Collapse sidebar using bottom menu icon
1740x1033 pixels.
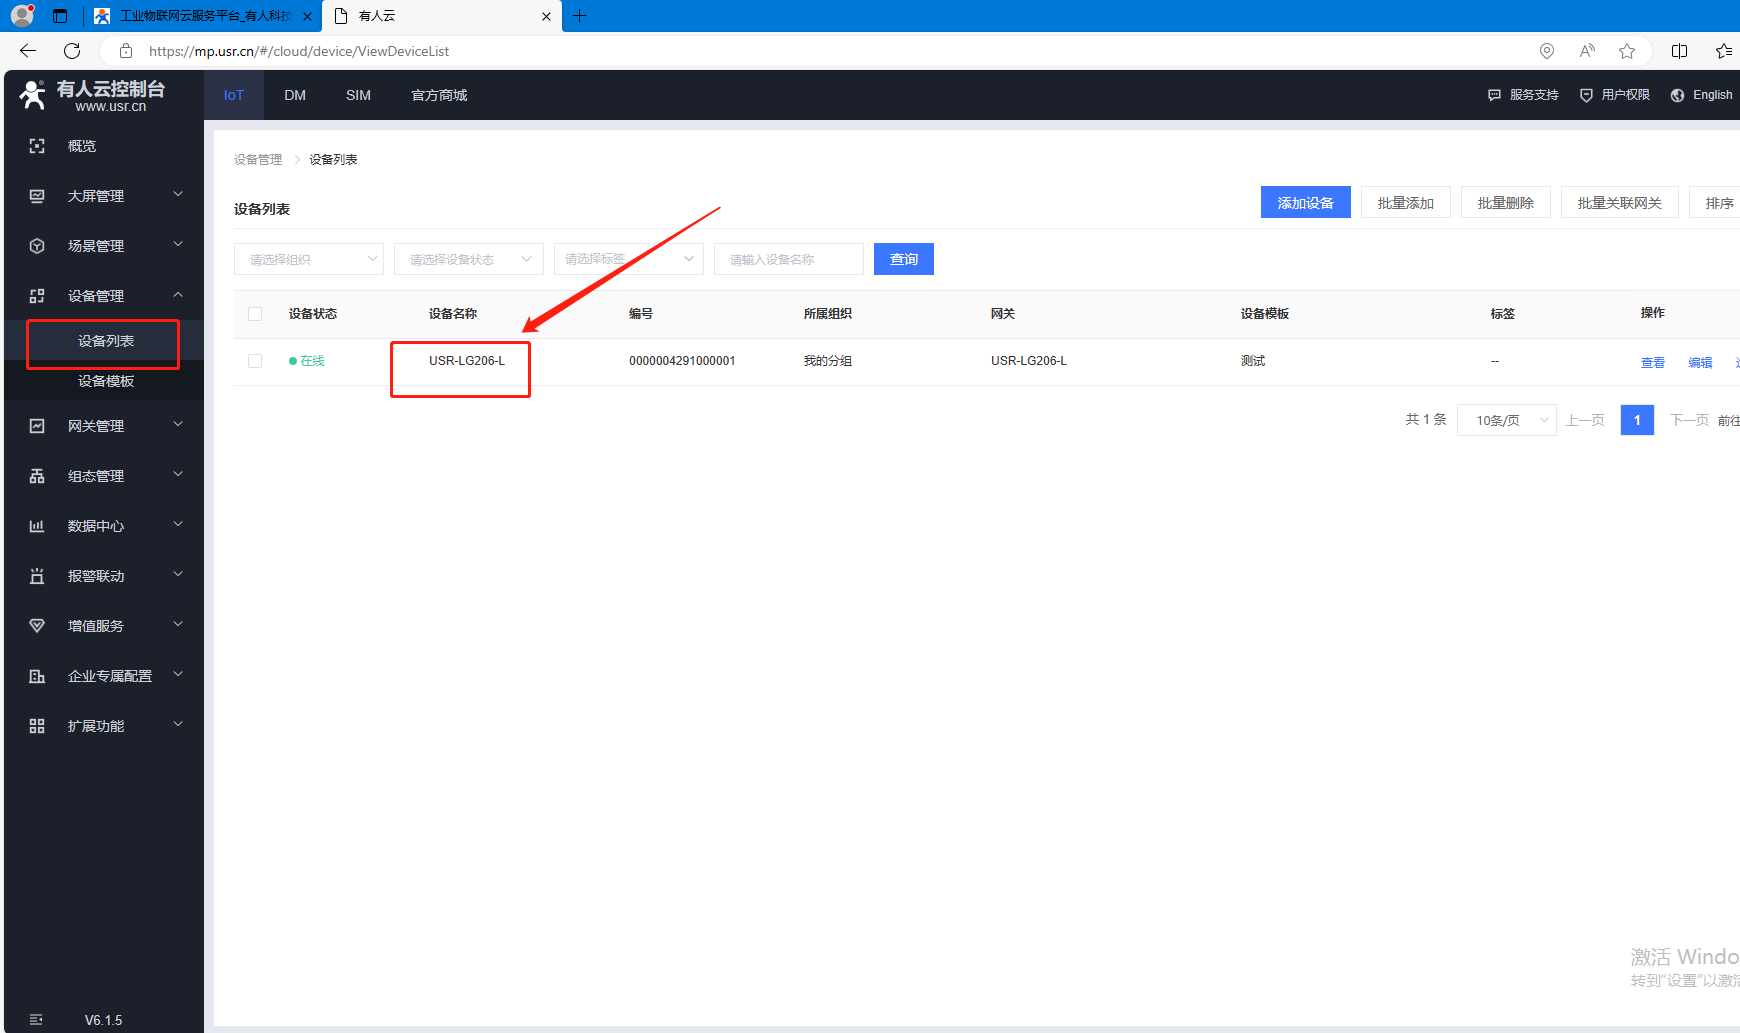36,1020
